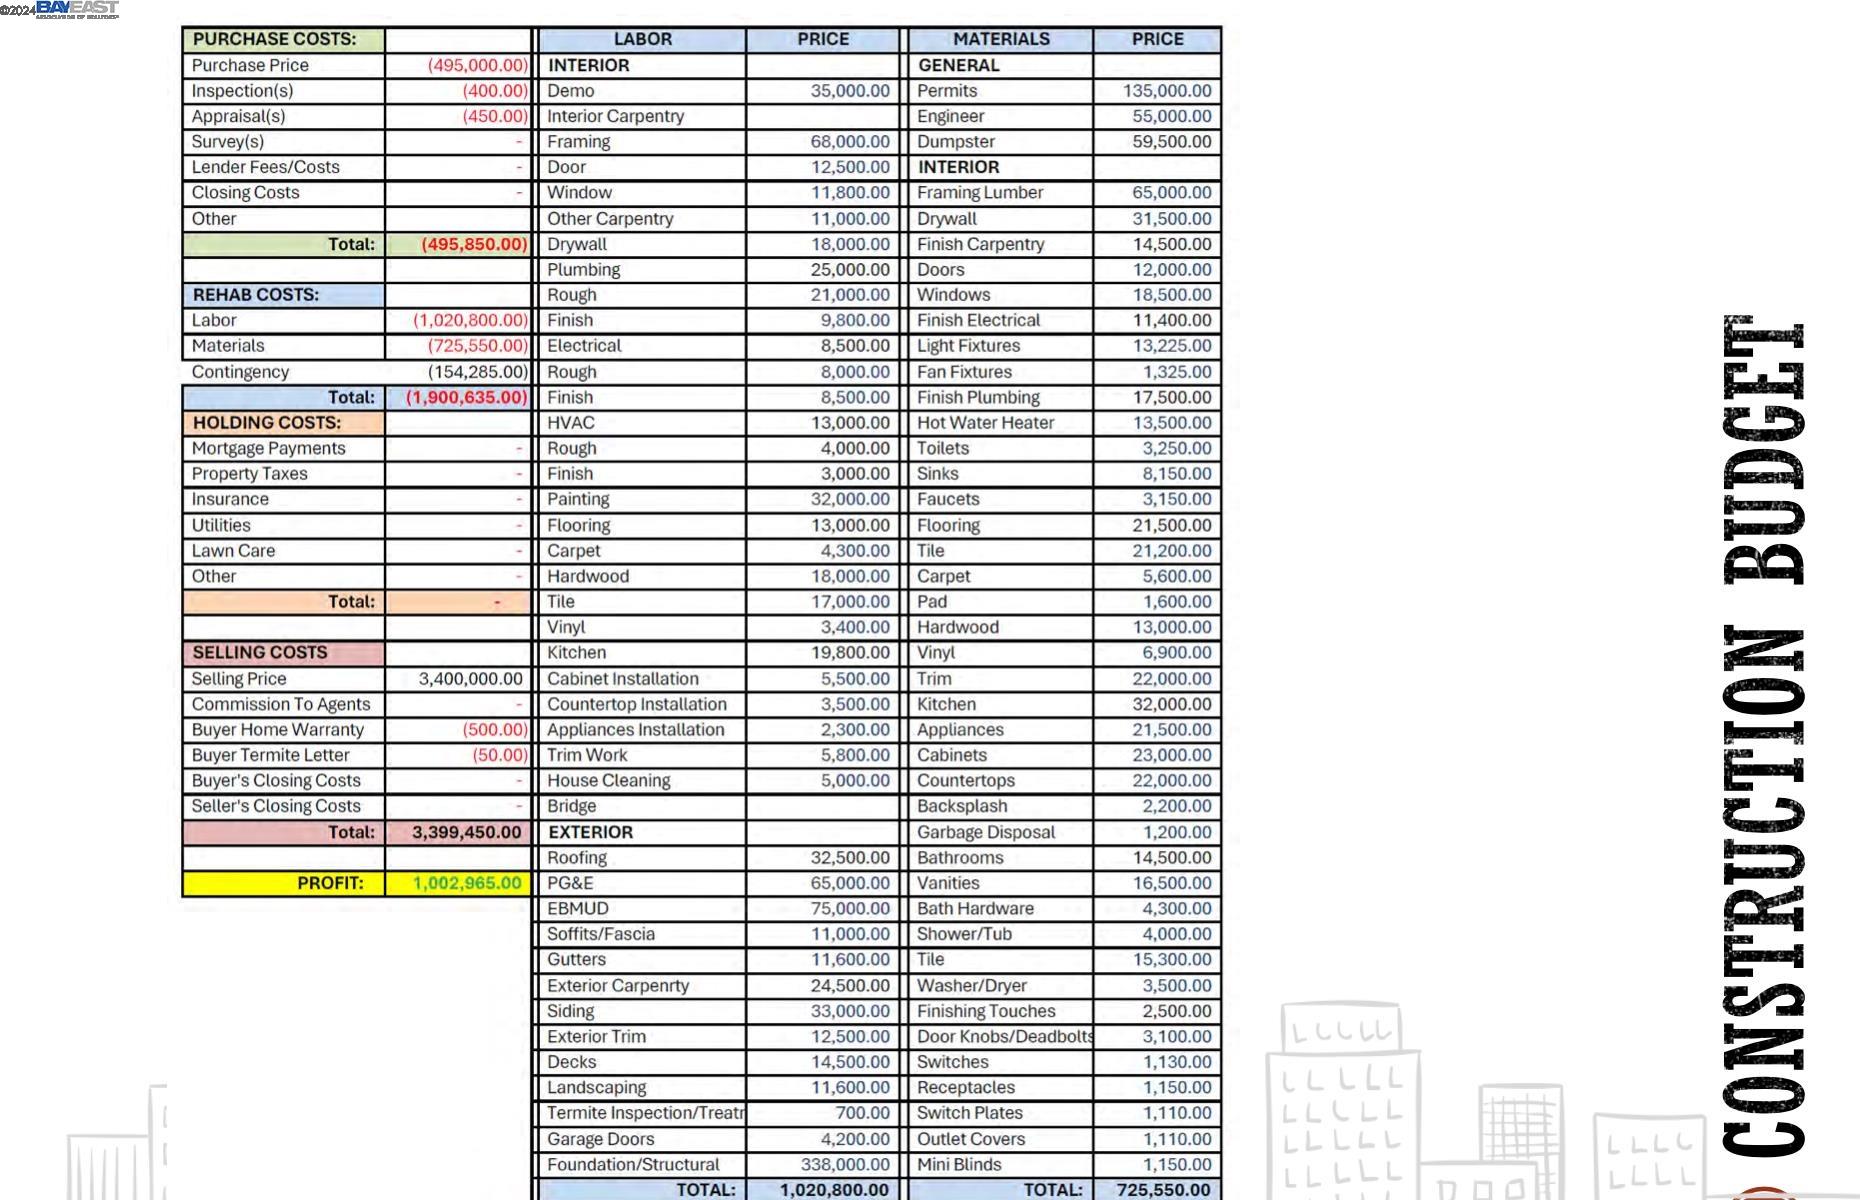Image resolution: width=1860 pixels, height=1200 pixels.
Task: Select the Vanities price 16,500.00
Action: point(1171,883)
